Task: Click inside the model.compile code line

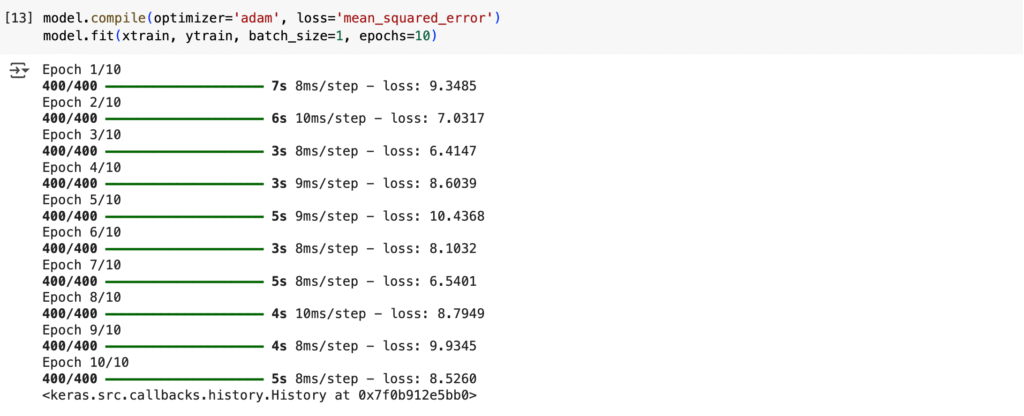Action: pos(271,19)
